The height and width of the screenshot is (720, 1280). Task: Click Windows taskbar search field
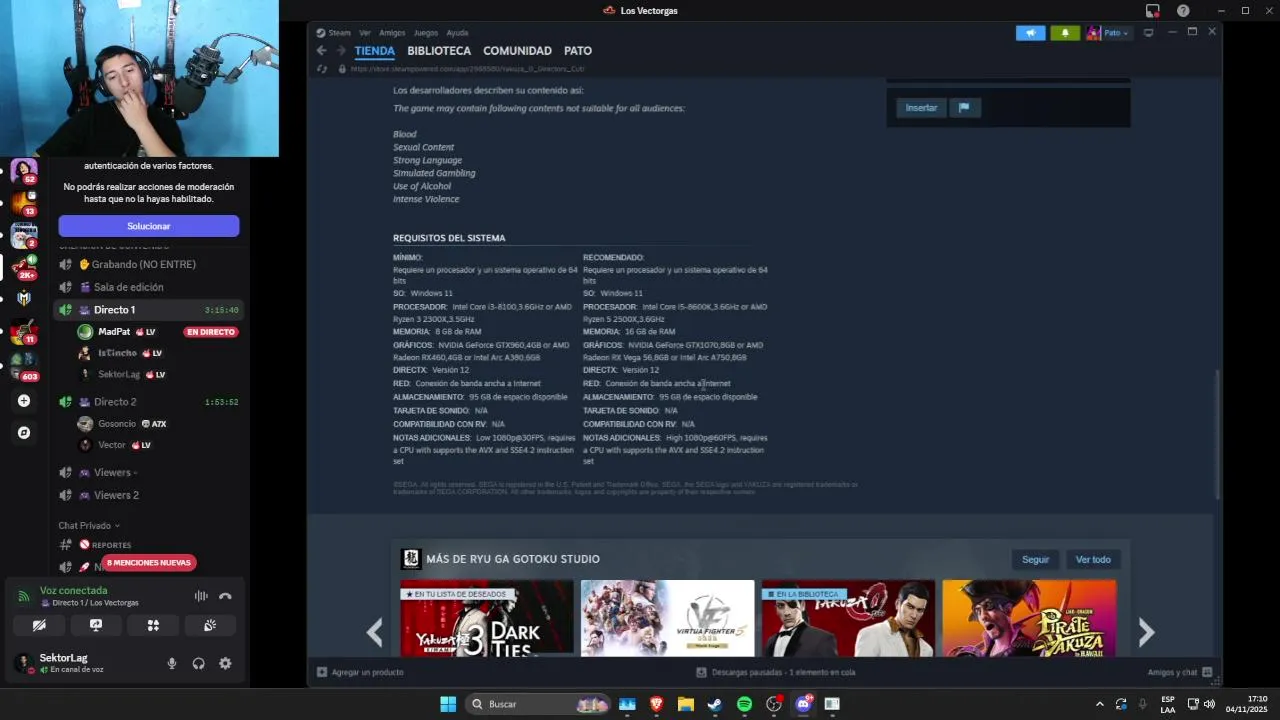coord(539,704)
